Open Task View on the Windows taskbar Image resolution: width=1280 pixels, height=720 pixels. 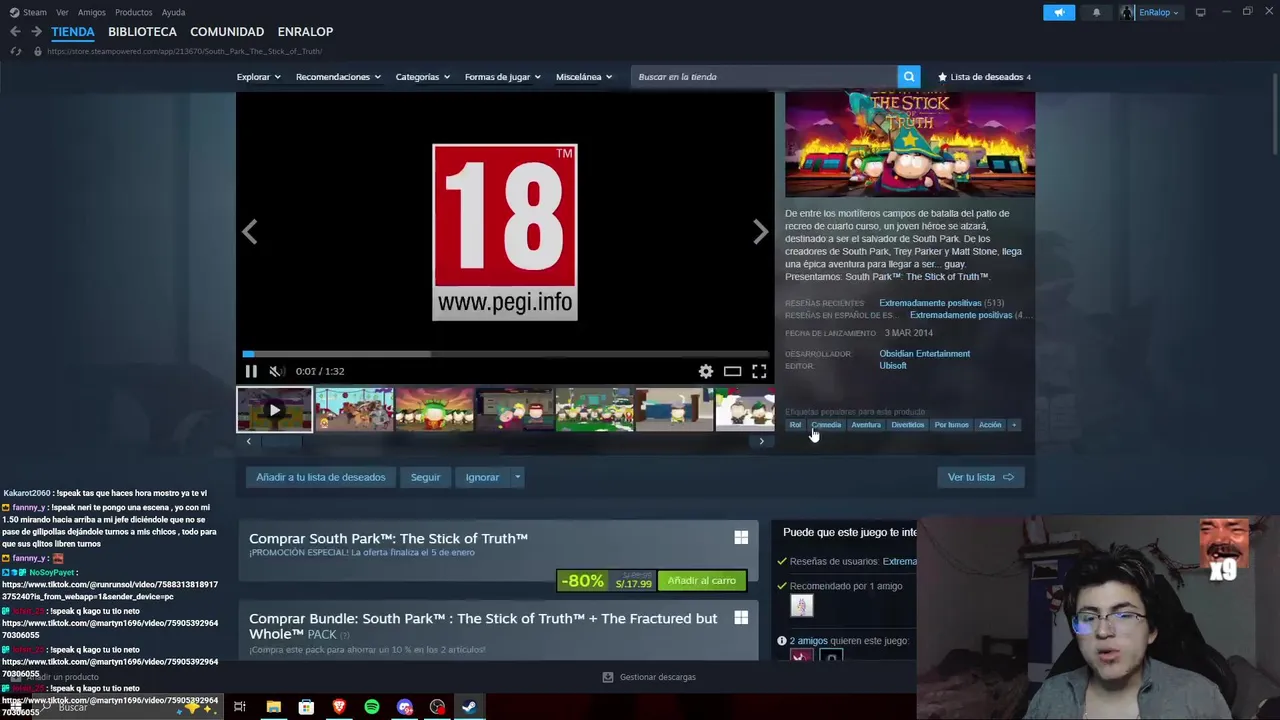point(240,707)
